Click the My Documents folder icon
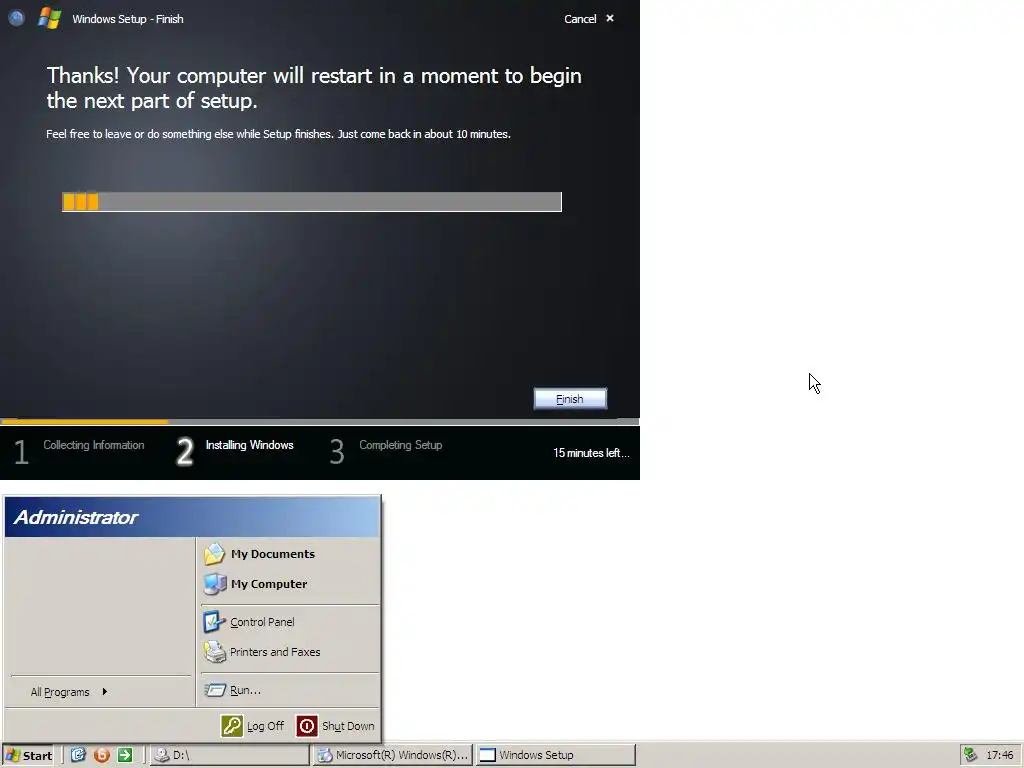1024x768 pixels. pyautogui.click(x=214, y=554)
